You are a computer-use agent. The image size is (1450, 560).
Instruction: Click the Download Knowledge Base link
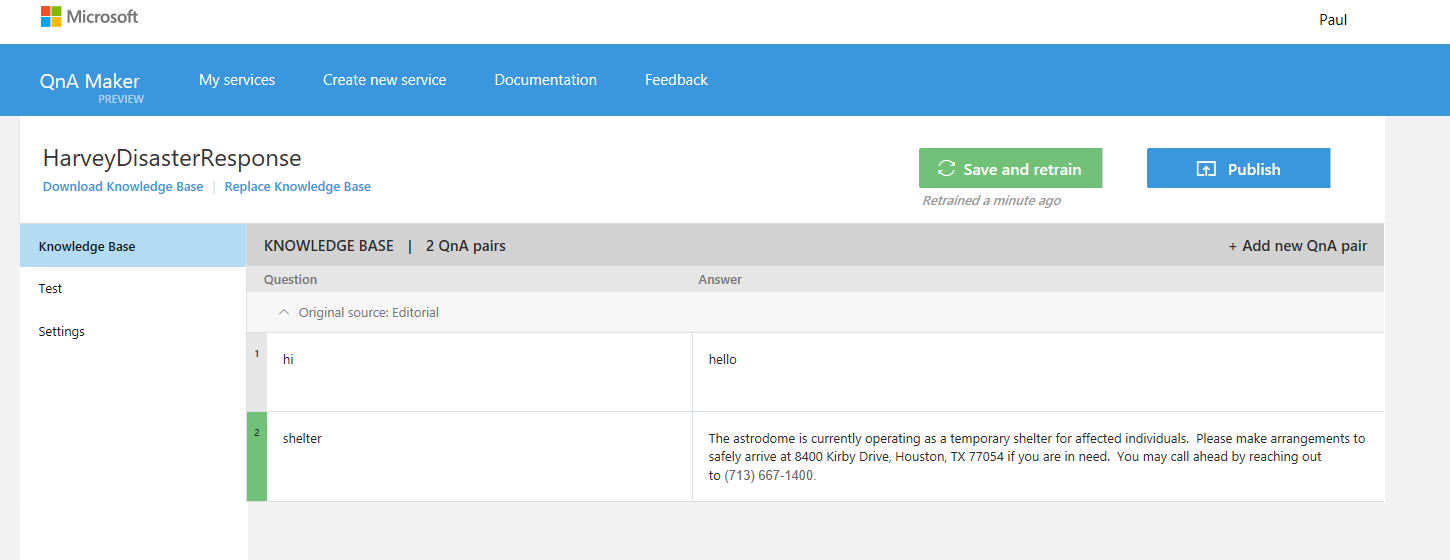123,187
